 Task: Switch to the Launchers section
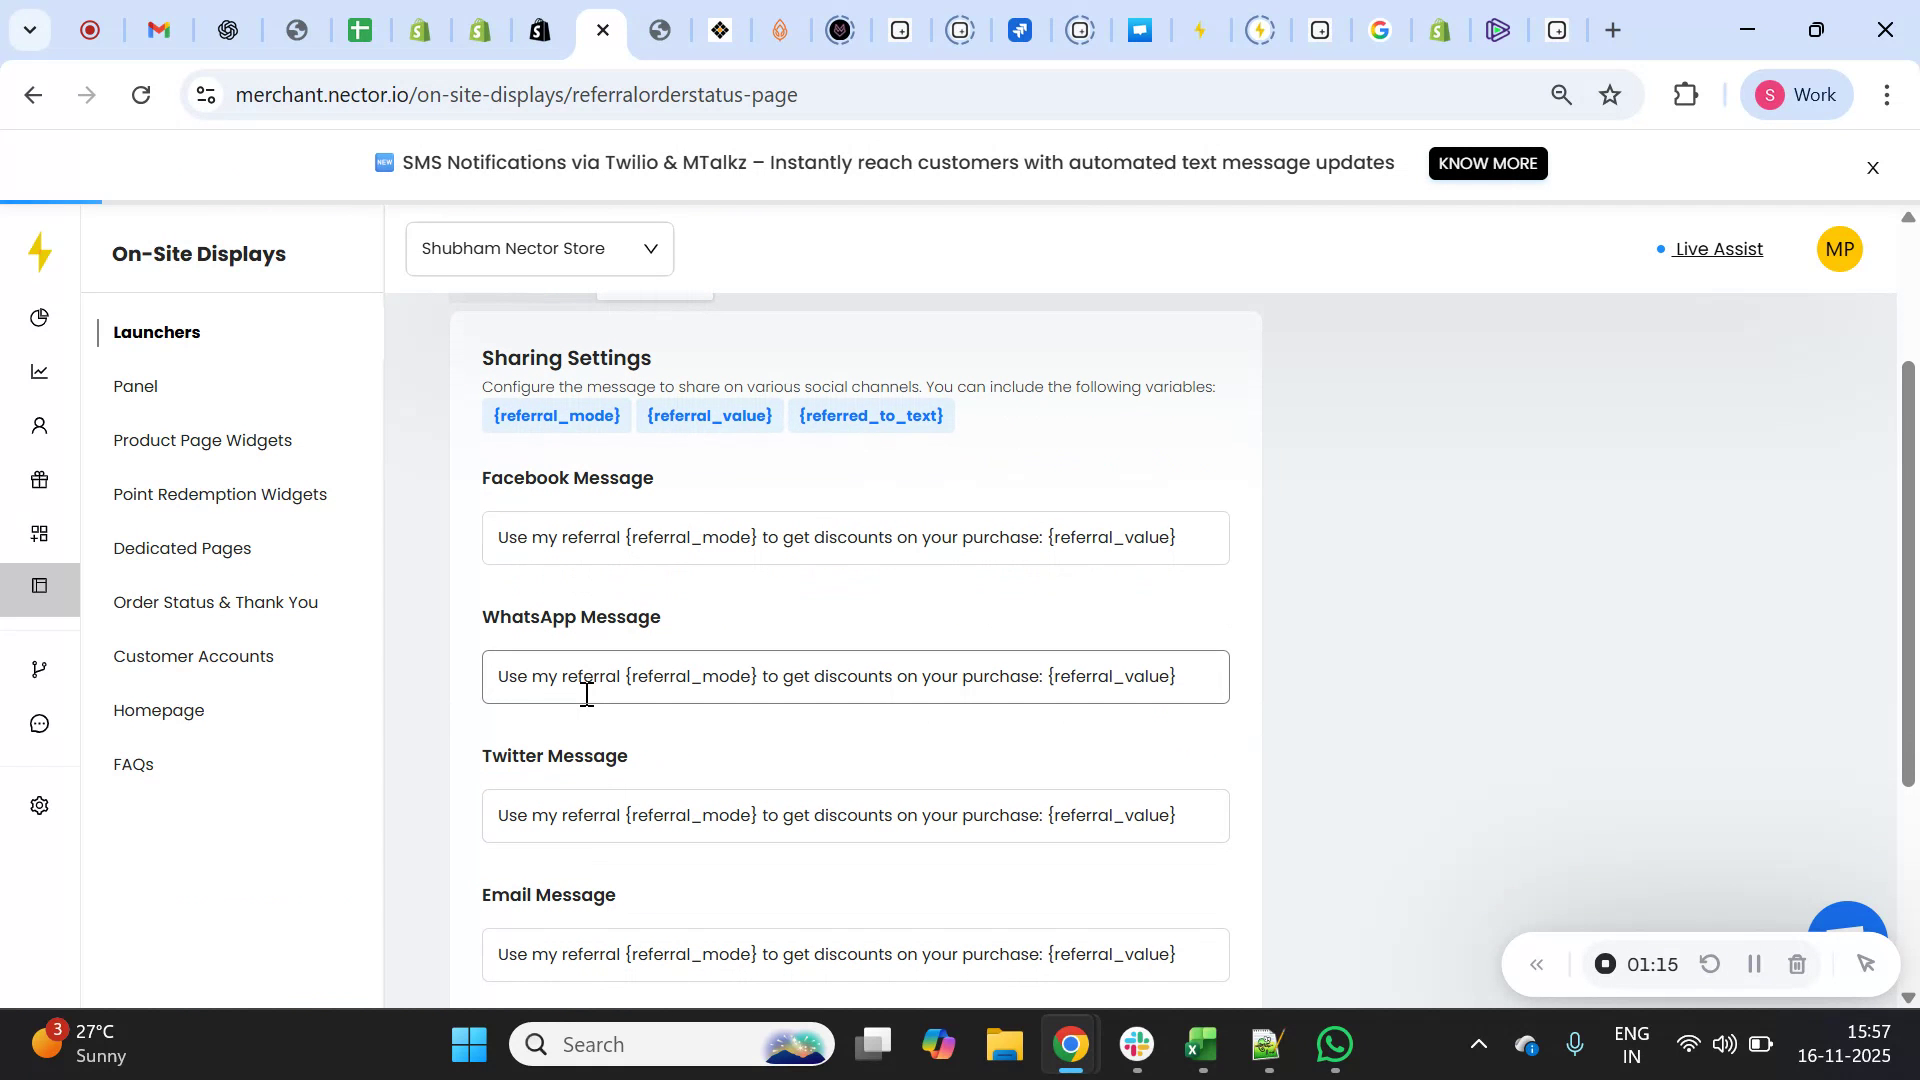point(156,332)
